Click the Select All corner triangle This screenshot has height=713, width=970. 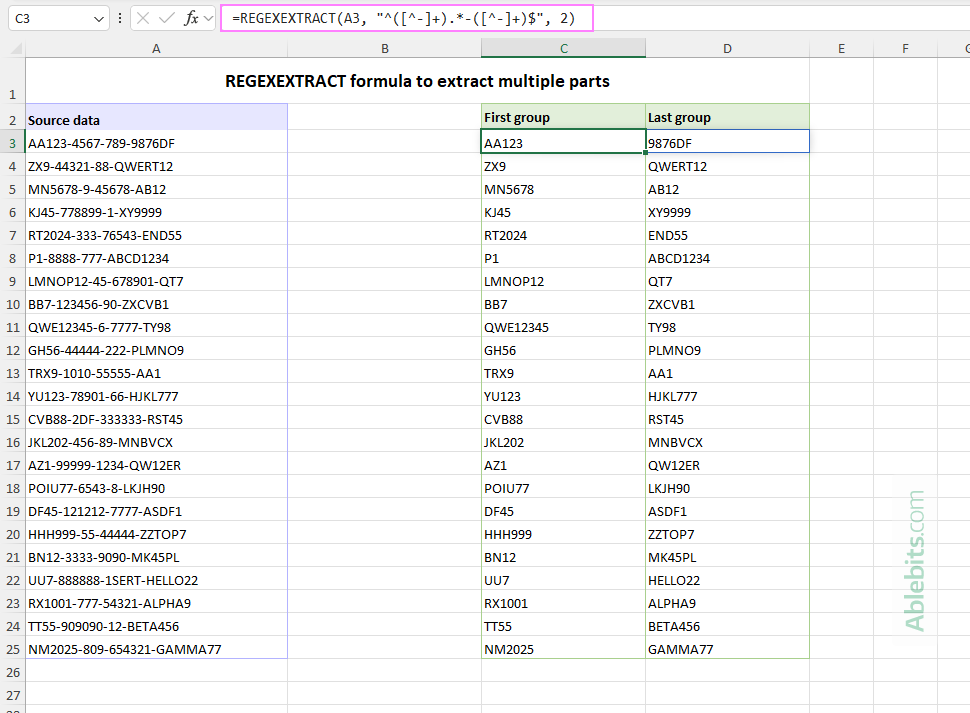coord(17,48)
